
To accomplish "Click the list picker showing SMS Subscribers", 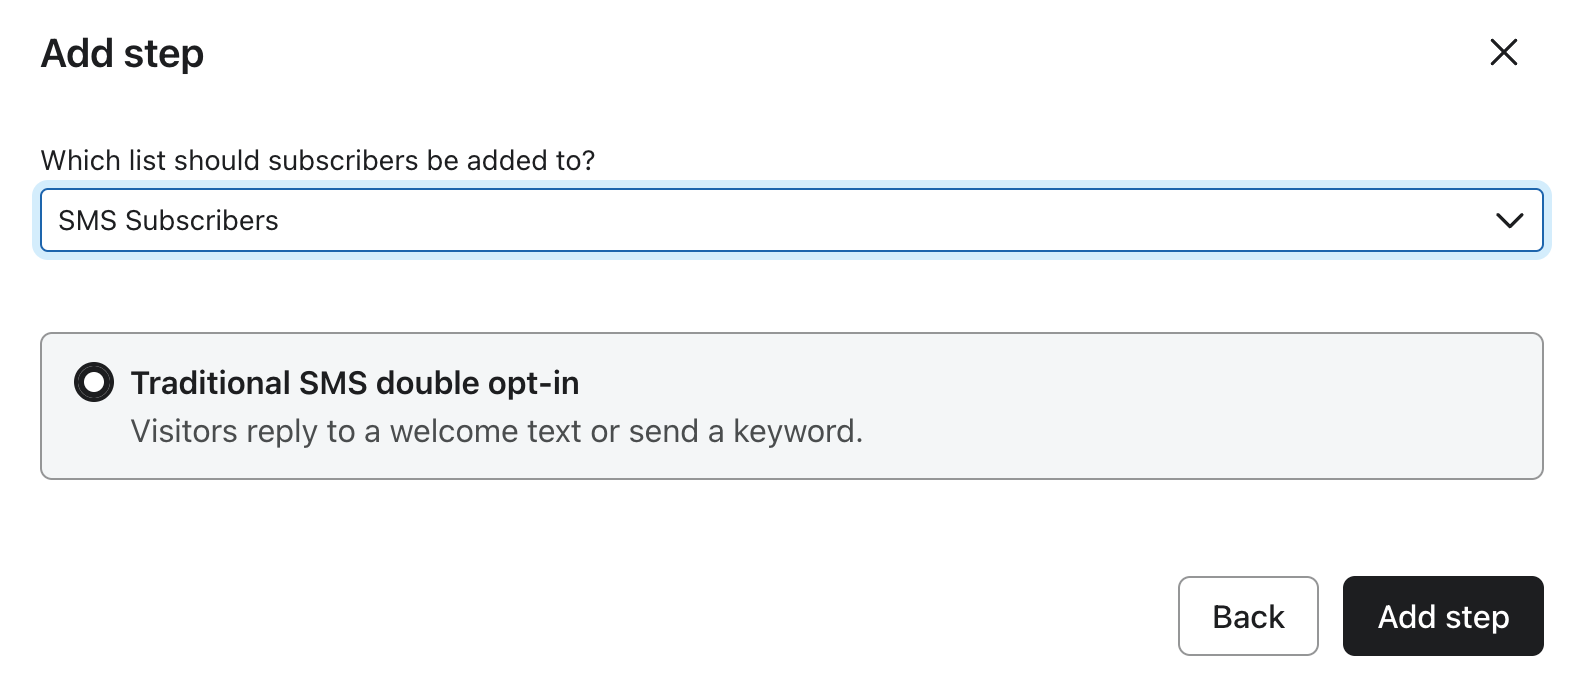I will pos(790,220).
